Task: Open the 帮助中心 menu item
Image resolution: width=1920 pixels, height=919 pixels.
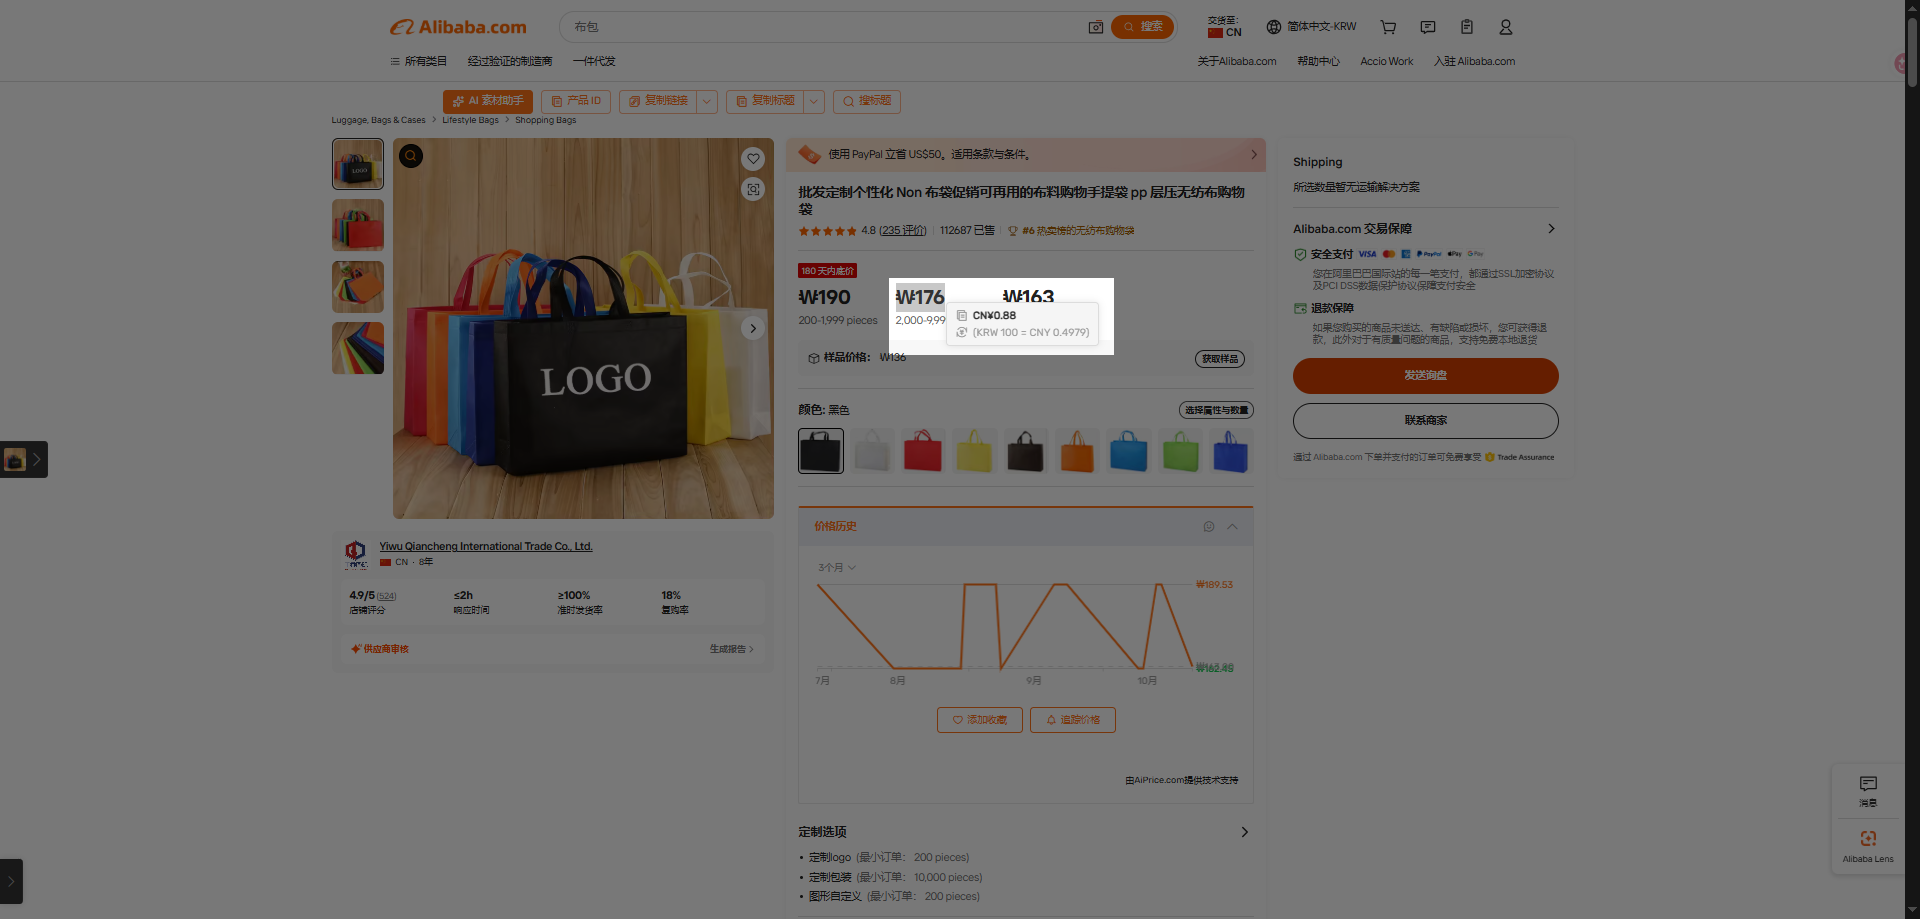Action: (x=1318, y=61)
